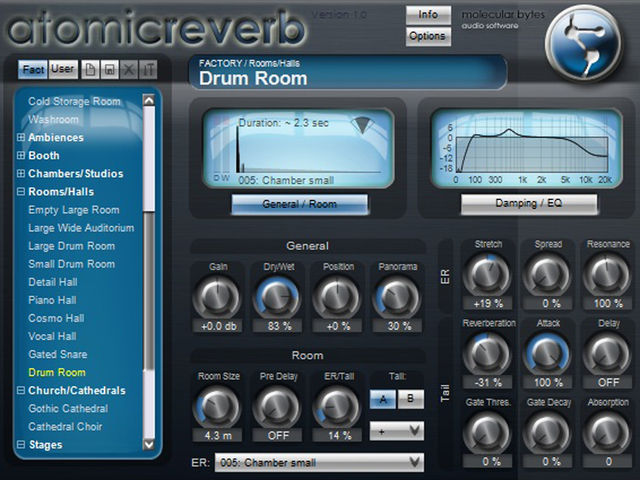Collapse the Church/Cathedrals category
Screen dimensions: 640x480
[20, 390]
